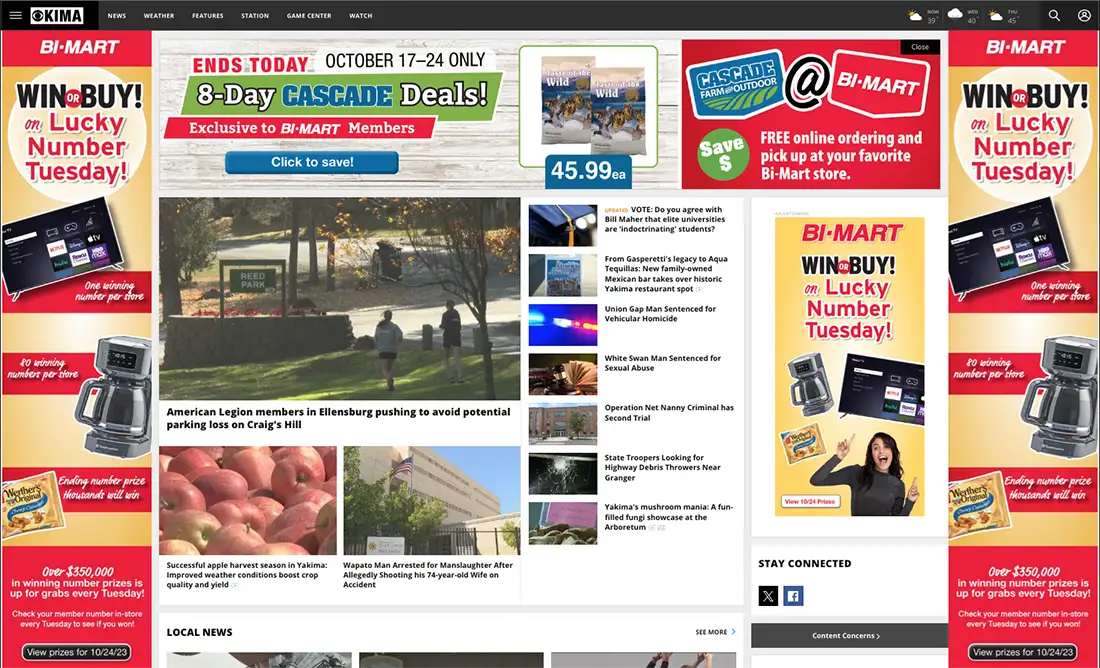Open the Game Center menu
Screen dimensions: 1100x668
(309, 15)
